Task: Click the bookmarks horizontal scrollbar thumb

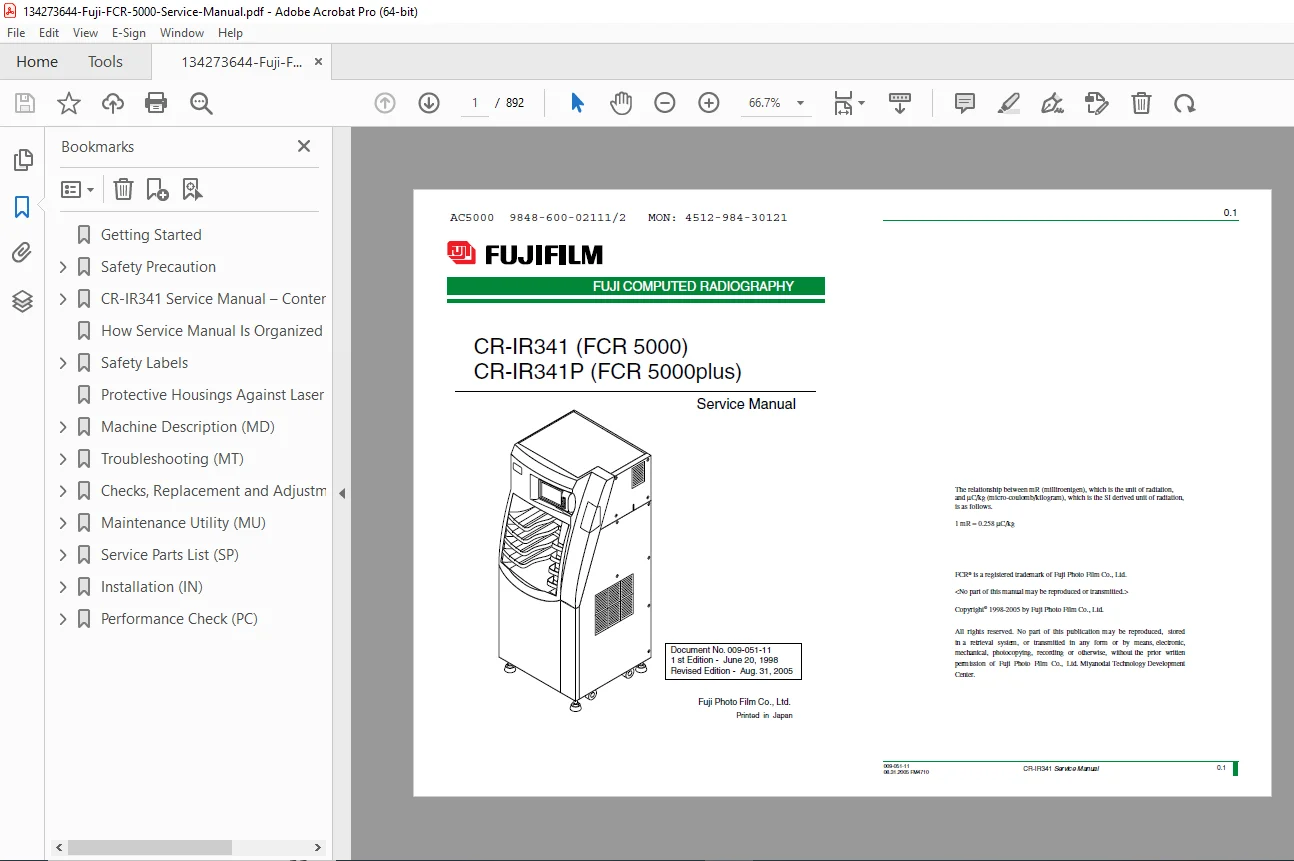Action: coord(150,848)
